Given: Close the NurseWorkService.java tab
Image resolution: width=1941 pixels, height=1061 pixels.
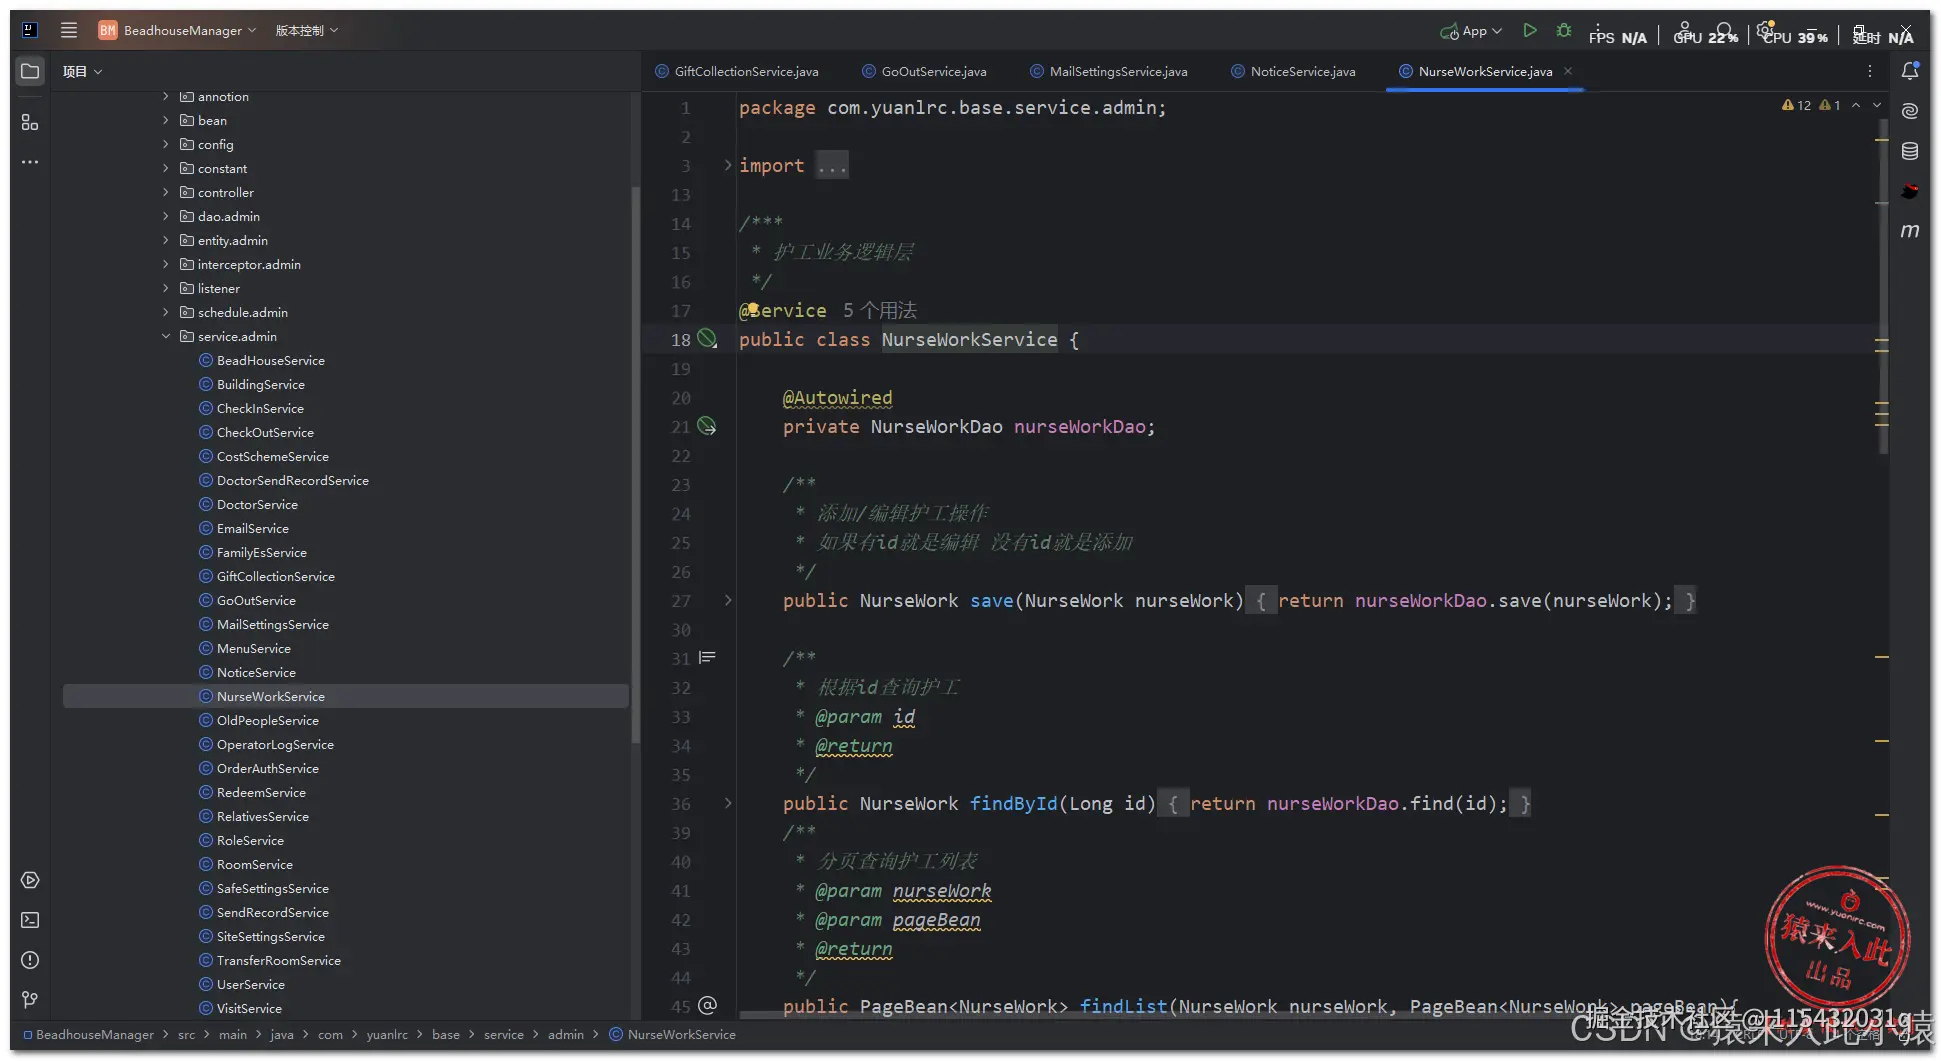Looking at the screenshot, I should [x=1568, y=71].
